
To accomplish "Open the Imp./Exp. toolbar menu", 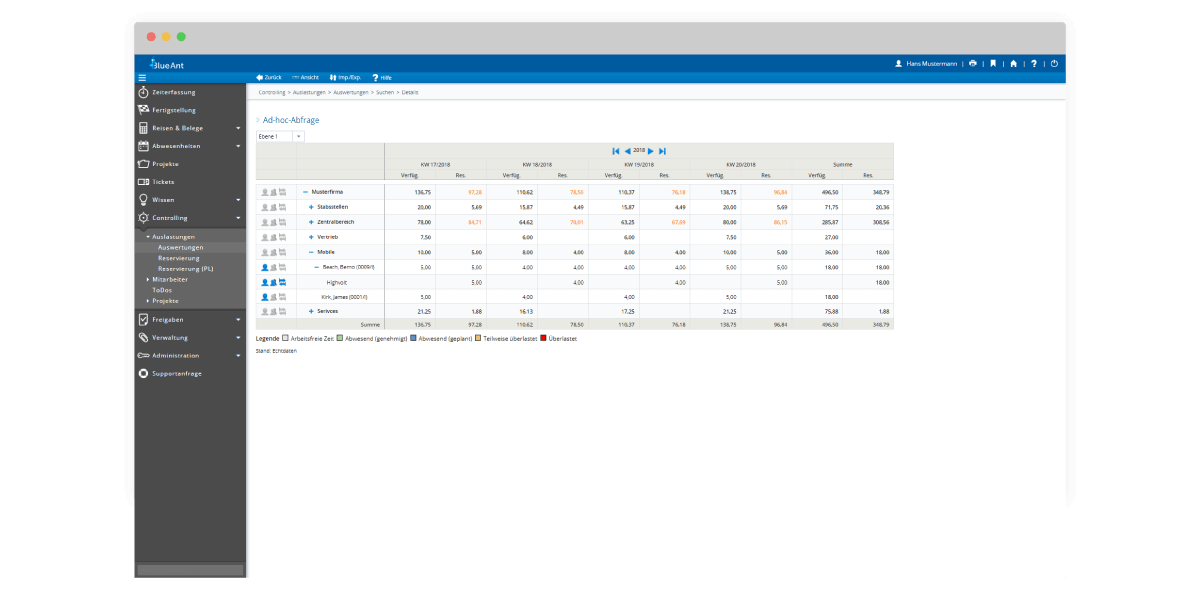I will point(345,77).
